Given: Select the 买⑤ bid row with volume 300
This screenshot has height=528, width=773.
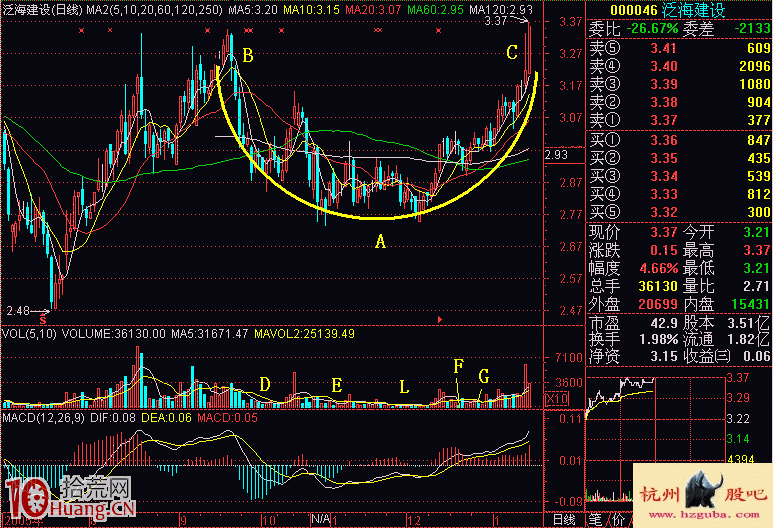Looking at the screenshot, I should [x=679, y=212].
